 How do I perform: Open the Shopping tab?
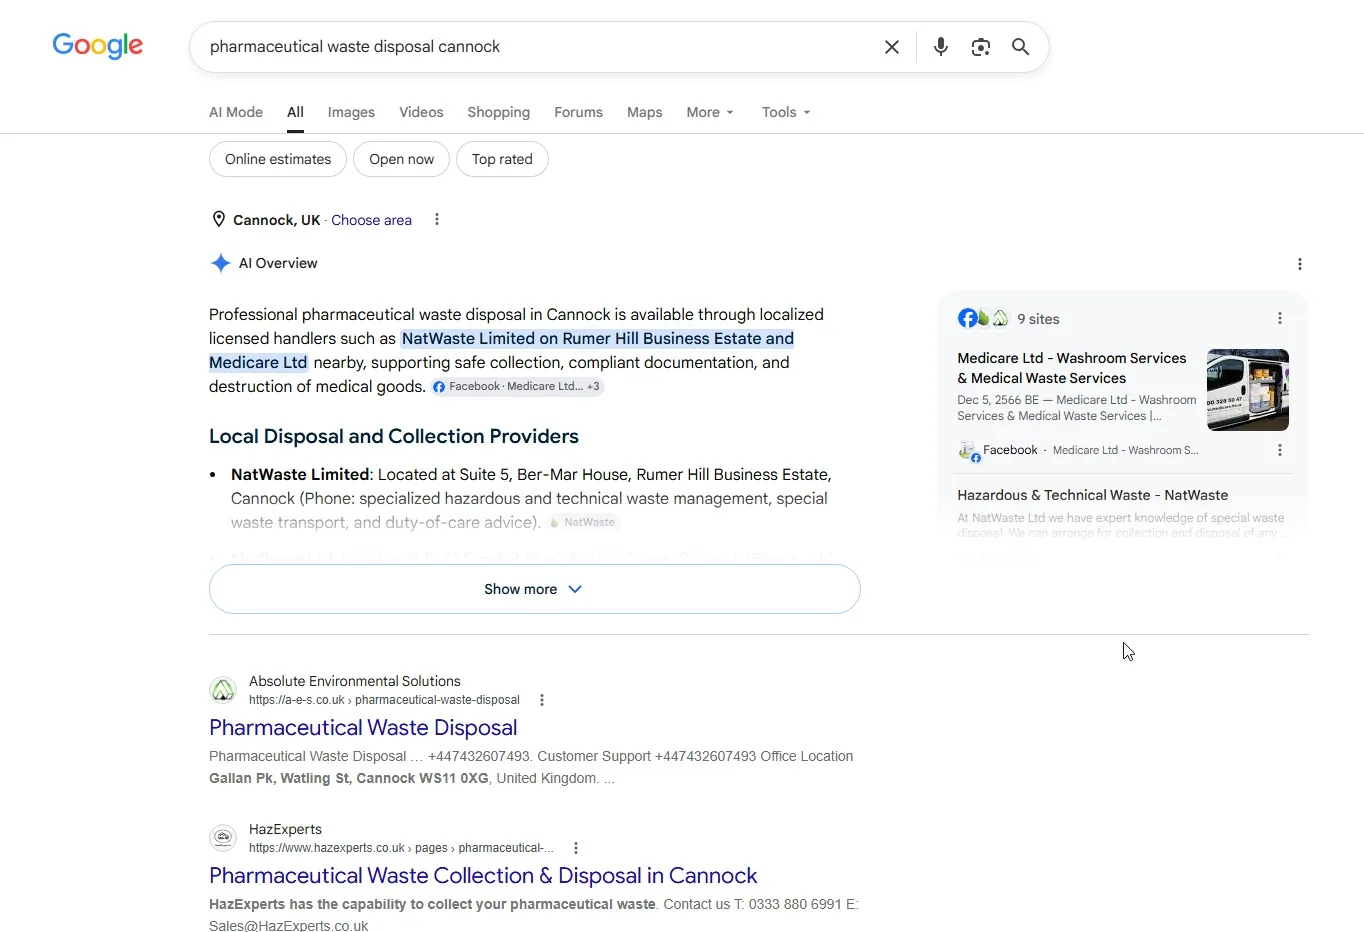(x=498, y=112)
